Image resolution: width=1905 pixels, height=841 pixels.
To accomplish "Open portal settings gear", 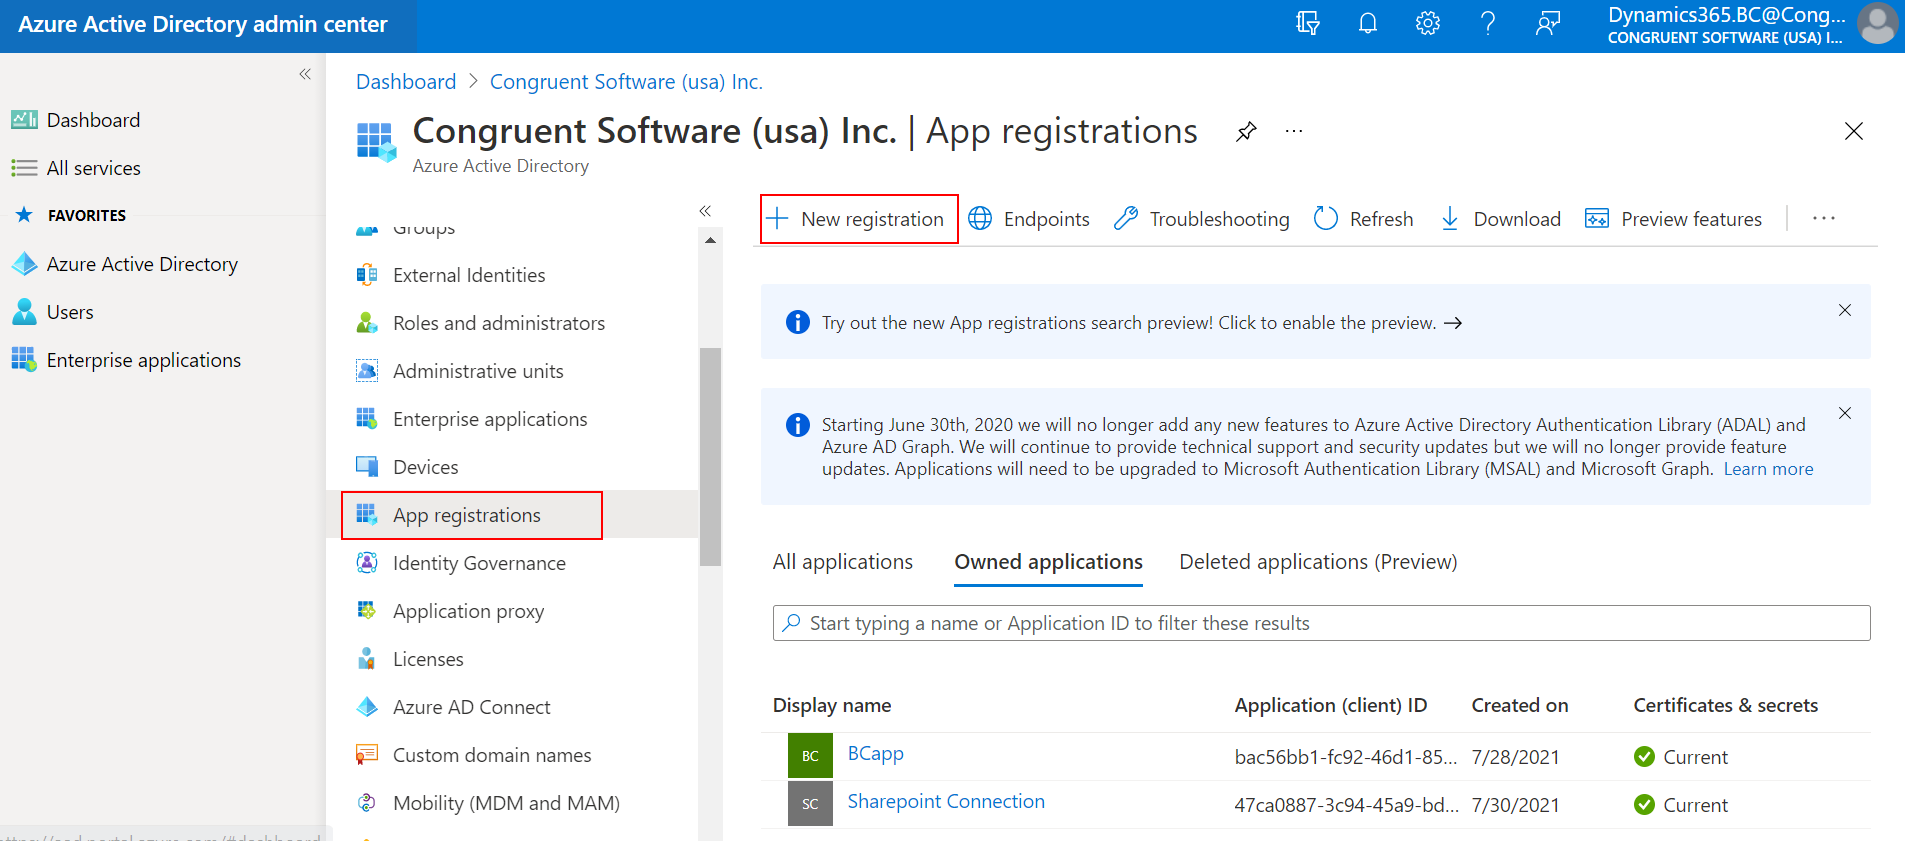I will pos(1427,23).
